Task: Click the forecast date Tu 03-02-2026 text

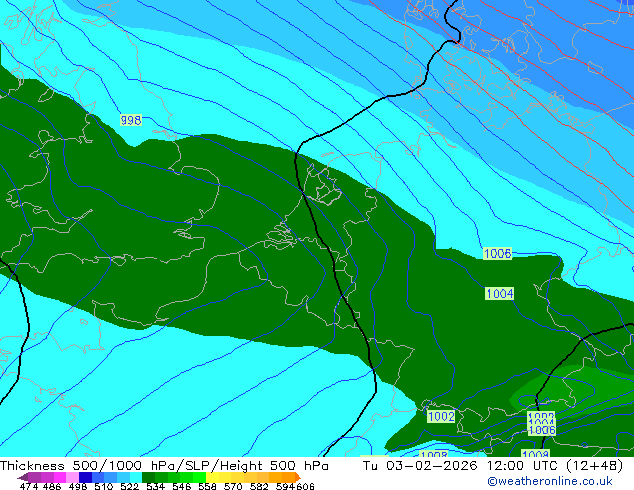Action: tap(420, 466)
